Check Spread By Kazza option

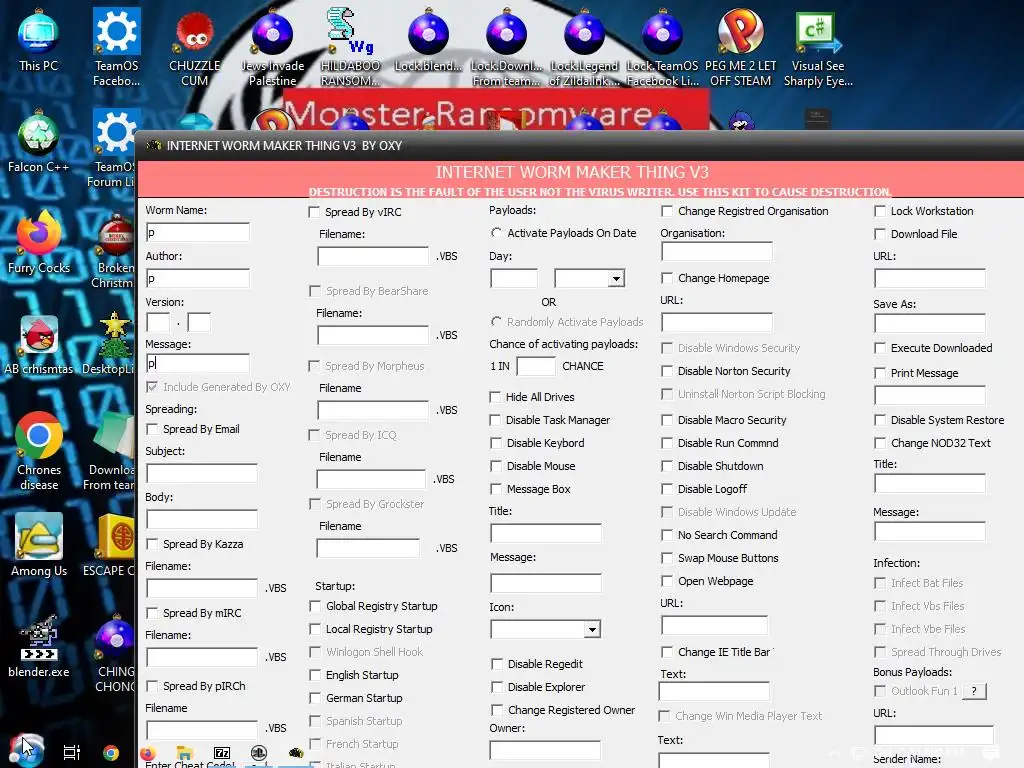click(x=152, y=544)
